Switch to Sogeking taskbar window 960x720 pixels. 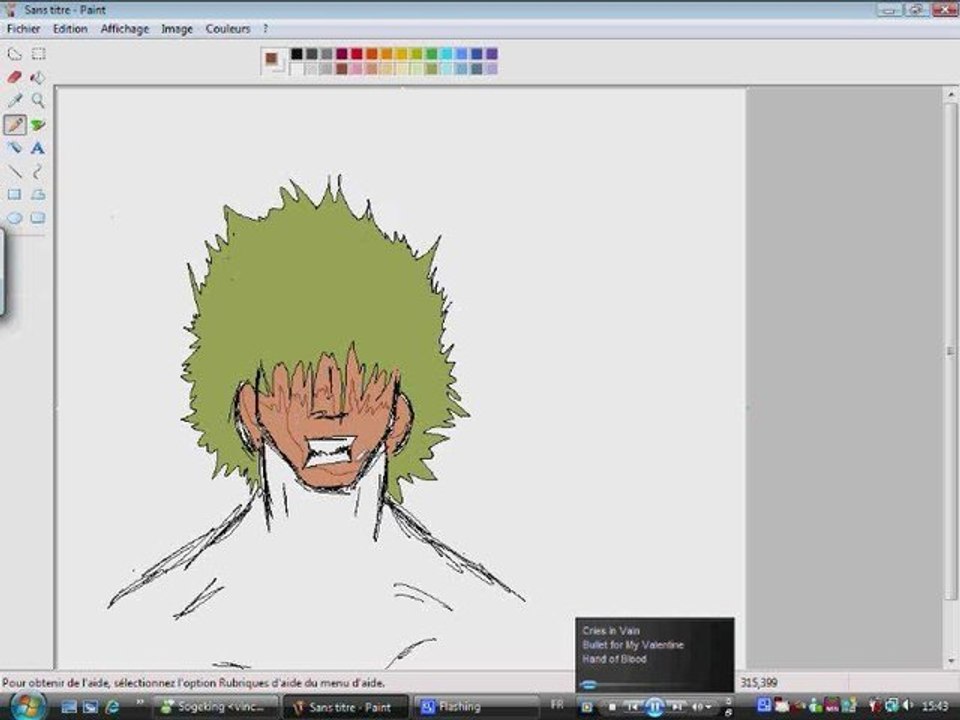[x=216, y=707]
